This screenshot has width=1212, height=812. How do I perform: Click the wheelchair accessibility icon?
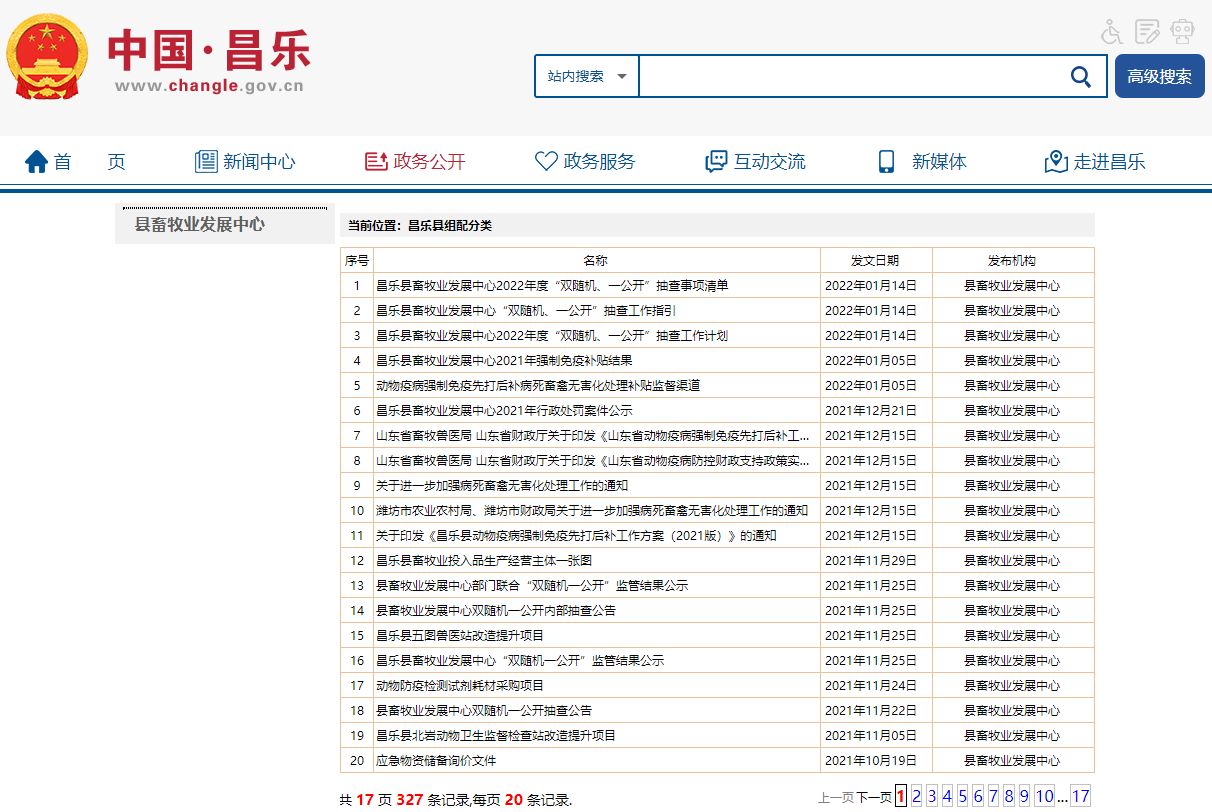pos(1112,32)
